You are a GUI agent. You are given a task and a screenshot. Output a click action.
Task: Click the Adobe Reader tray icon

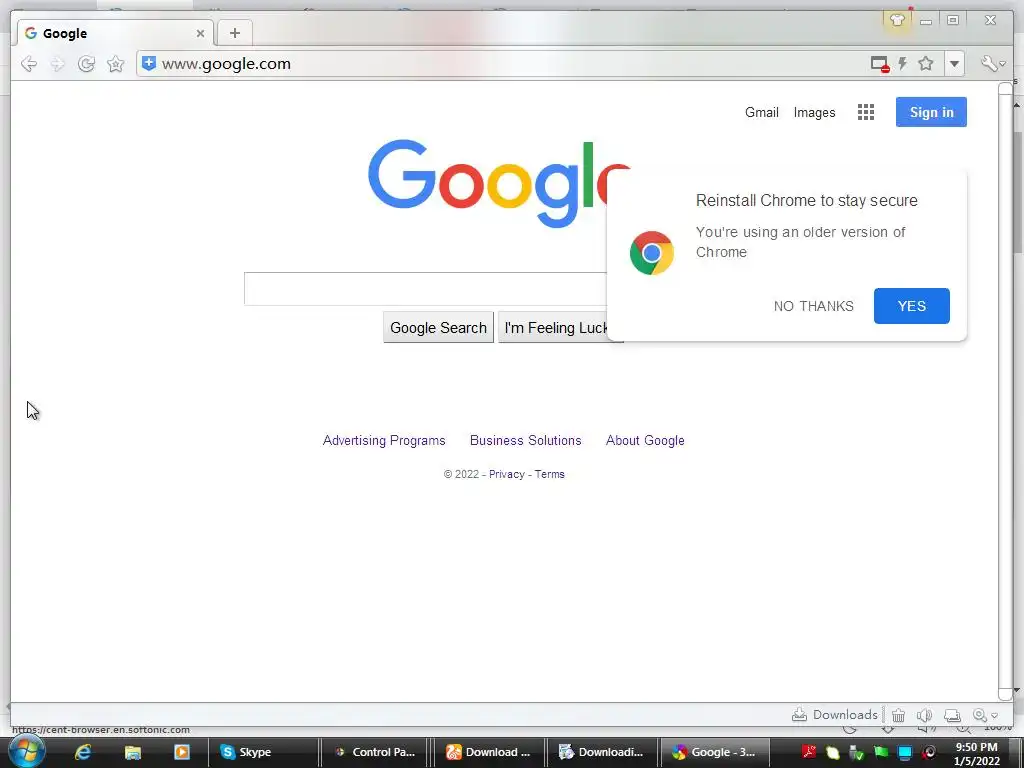pos(808,752)
